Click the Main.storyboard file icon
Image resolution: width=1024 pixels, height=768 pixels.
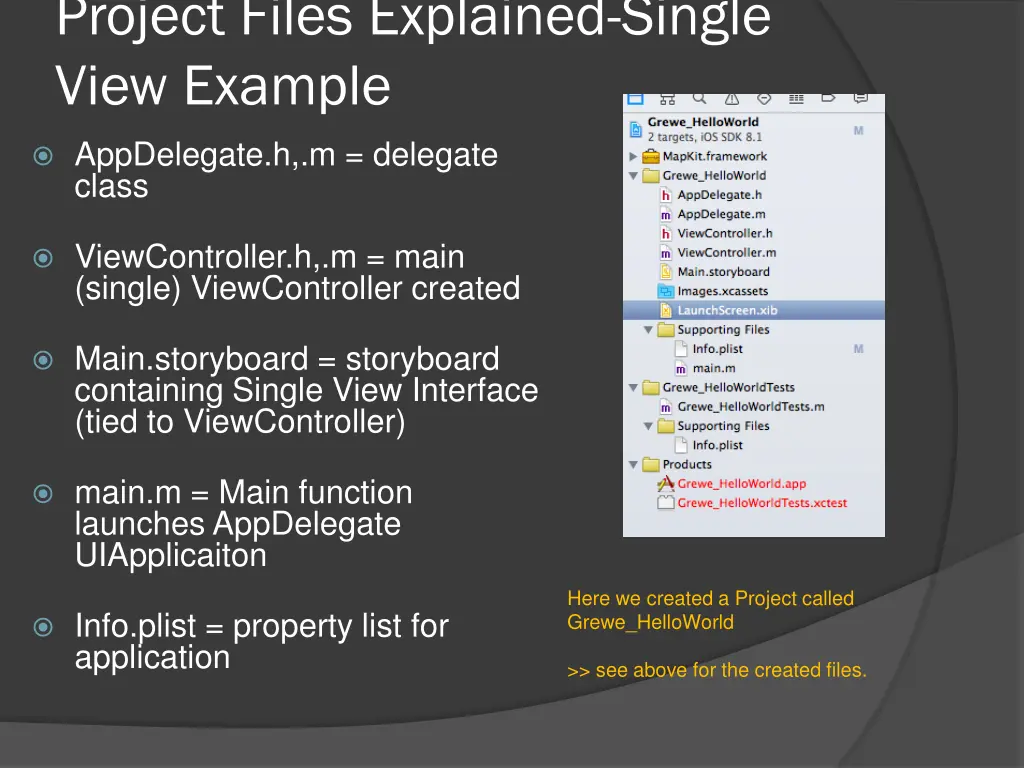click(x=665, y=272)
